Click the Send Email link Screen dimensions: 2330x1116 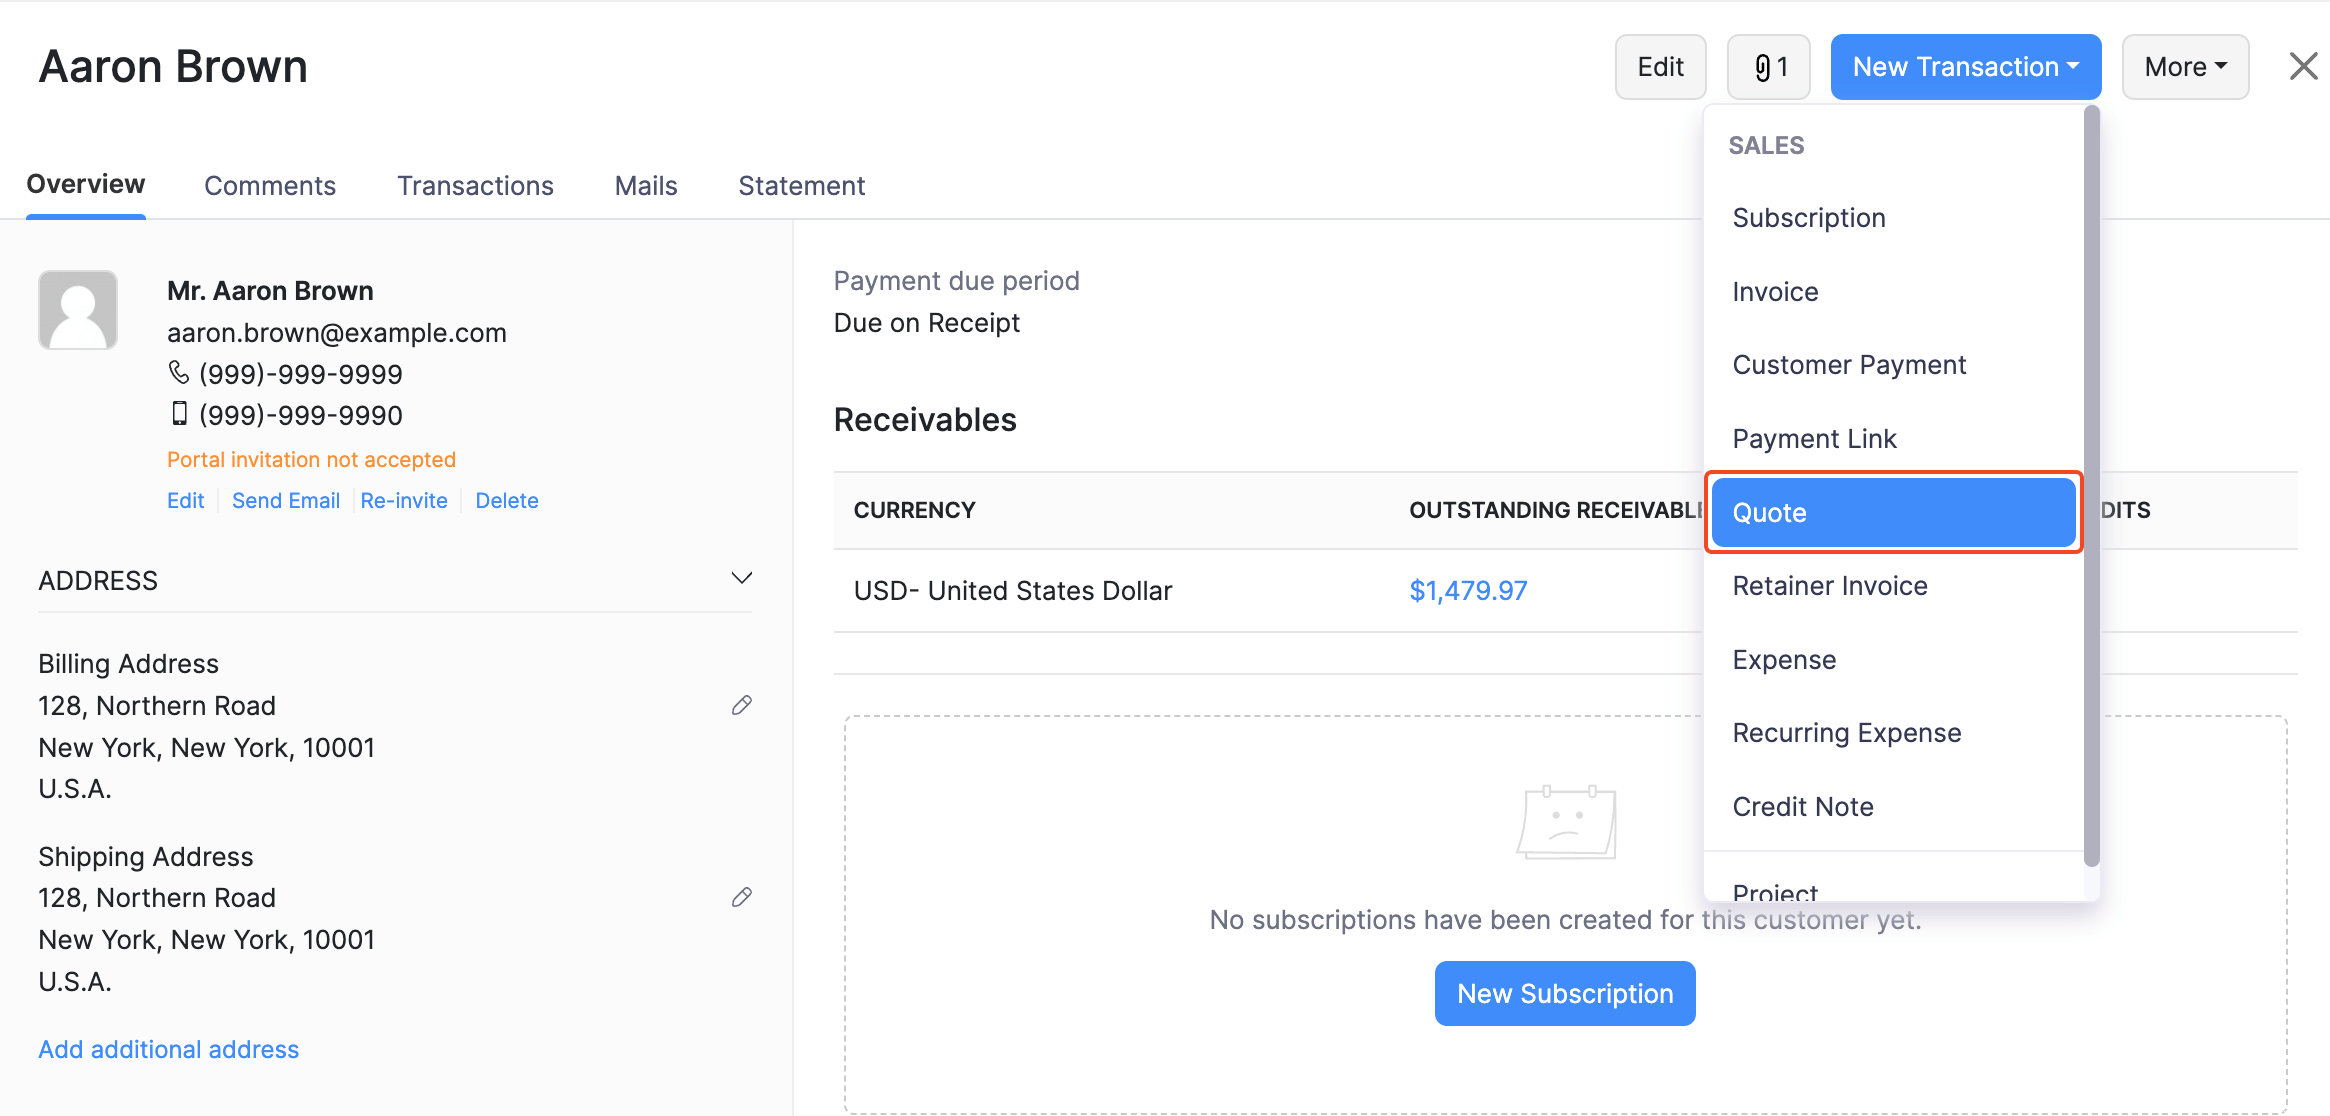[286, 500]
